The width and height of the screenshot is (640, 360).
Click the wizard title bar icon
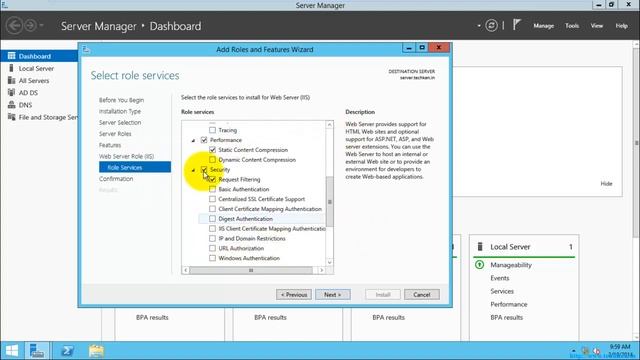tap(86, 49)
